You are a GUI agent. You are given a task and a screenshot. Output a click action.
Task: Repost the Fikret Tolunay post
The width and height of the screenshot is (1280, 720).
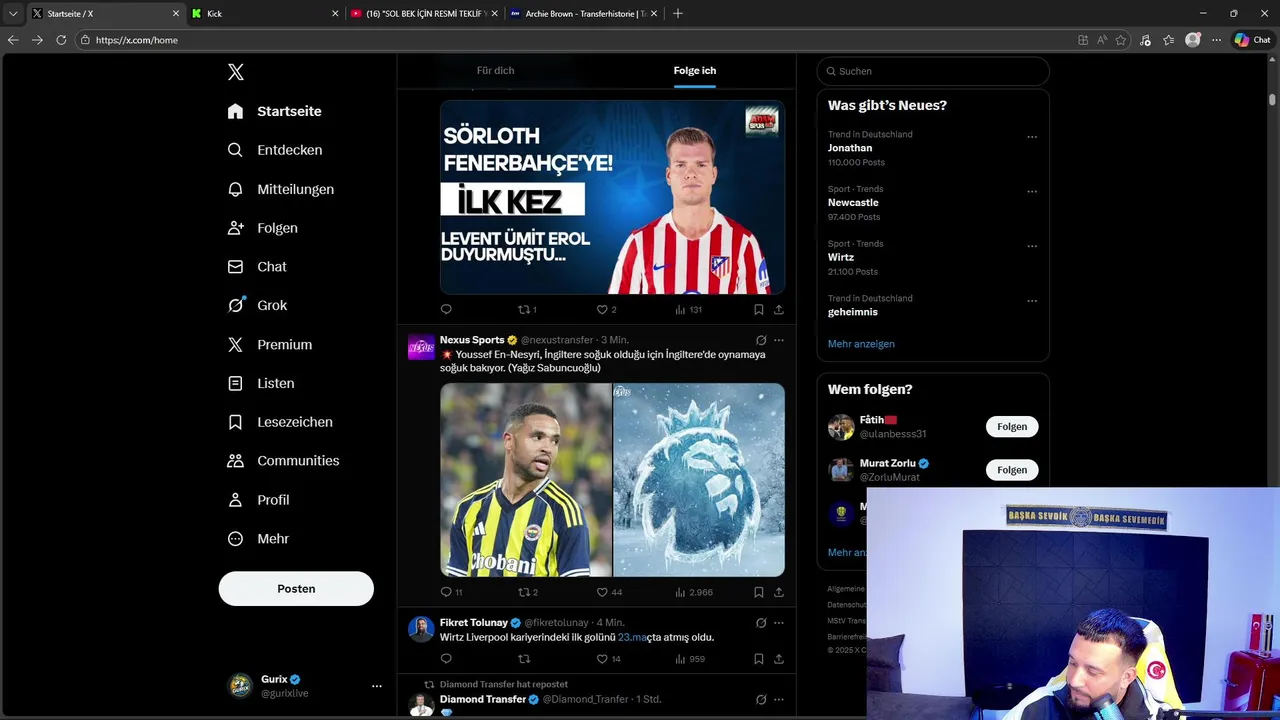523,659
